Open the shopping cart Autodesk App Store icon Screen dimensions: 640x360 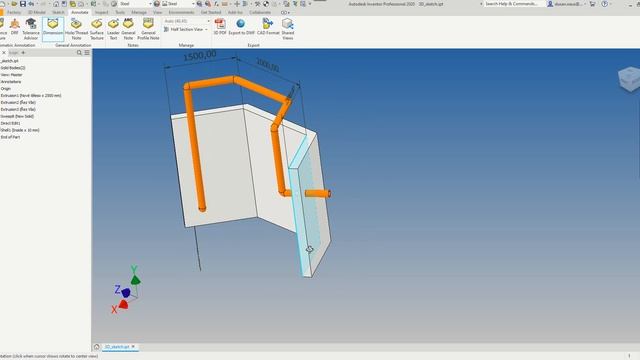click(592, 4)
